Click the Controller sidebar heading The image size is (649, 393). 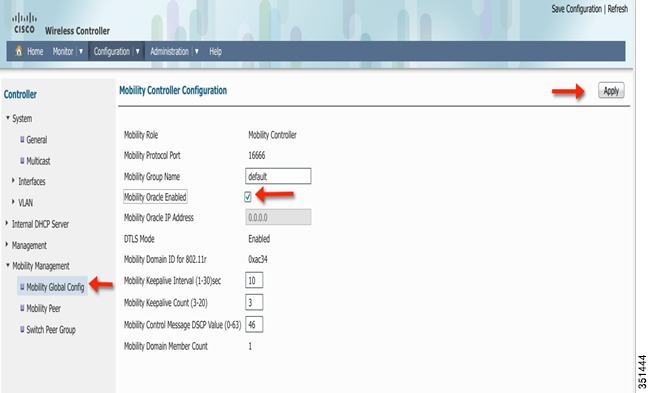20,94
